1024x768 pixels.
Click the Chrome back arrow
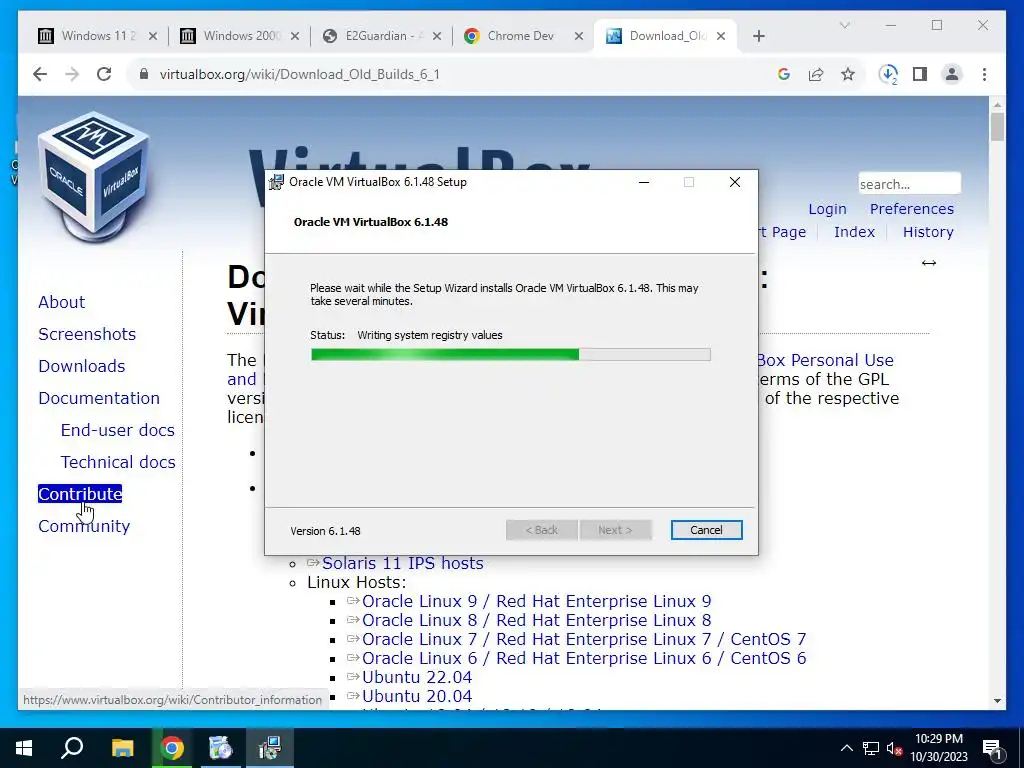coord(40,74)
